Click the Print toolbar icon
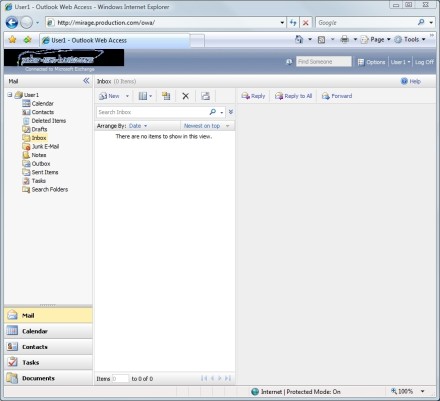This screenshot has width=440, height=401. click(x=345, y=39)
